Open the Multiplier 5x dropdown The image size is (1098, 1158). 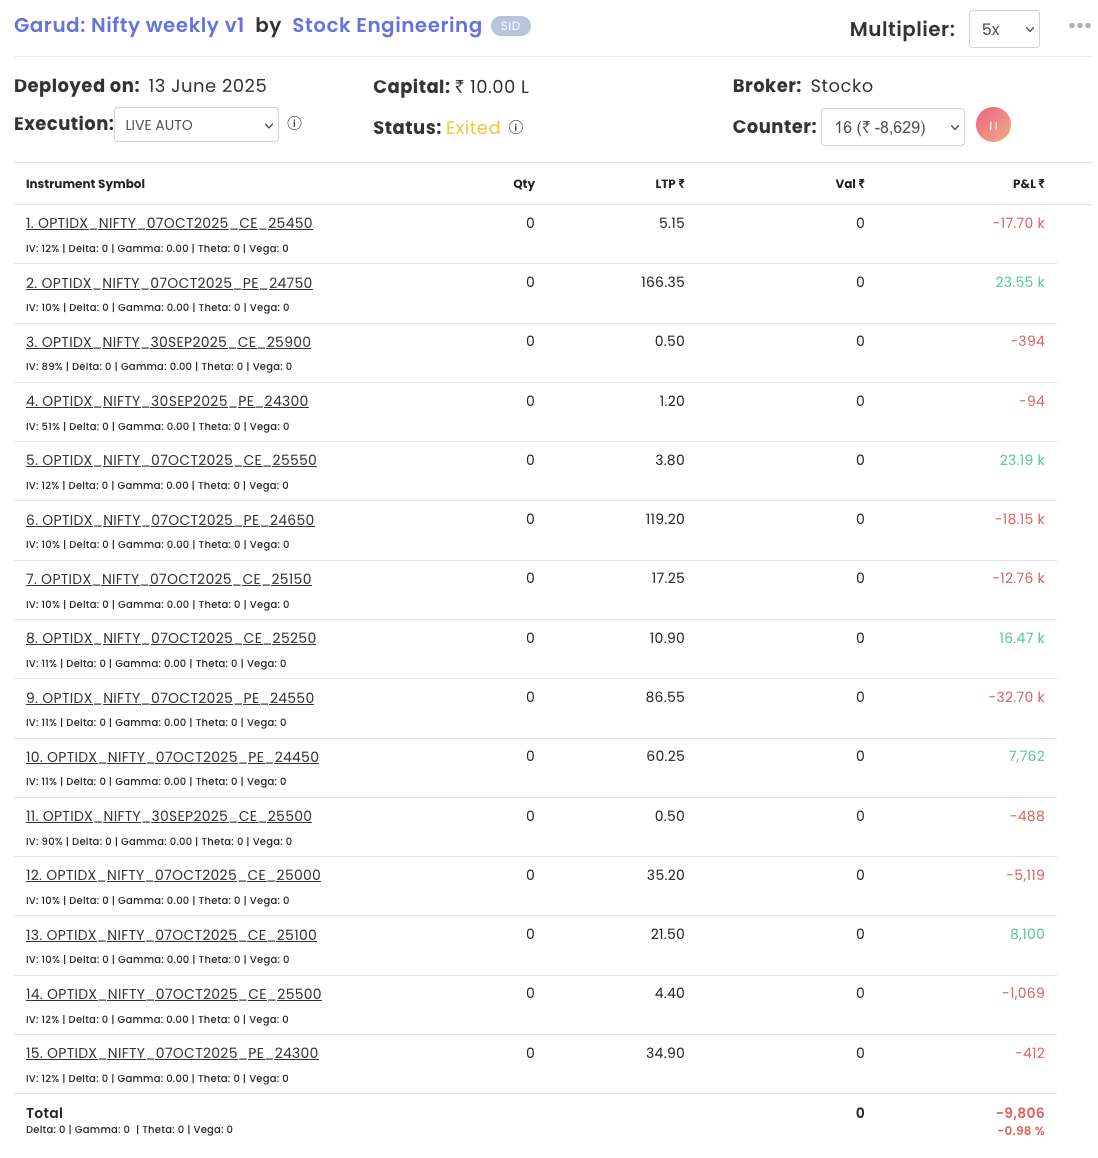1003,29
